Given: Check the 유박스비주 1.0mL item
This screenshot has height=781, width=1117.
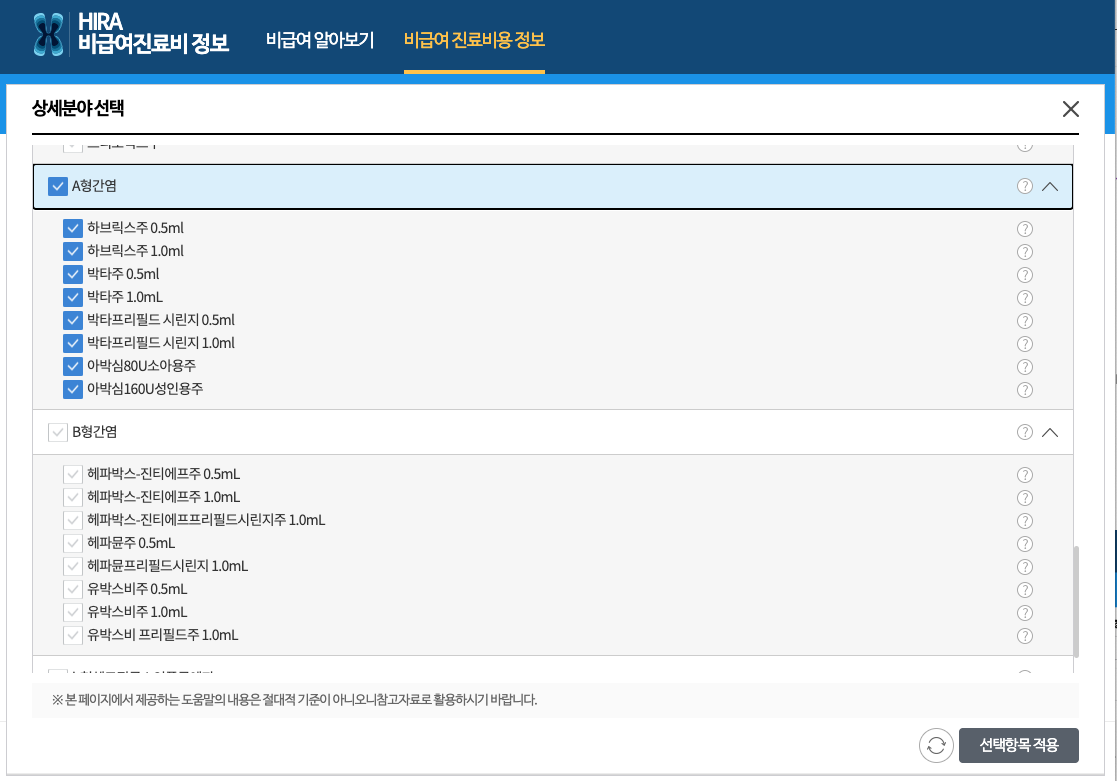Looking at the screenshot, I should (x=73, y=612).
